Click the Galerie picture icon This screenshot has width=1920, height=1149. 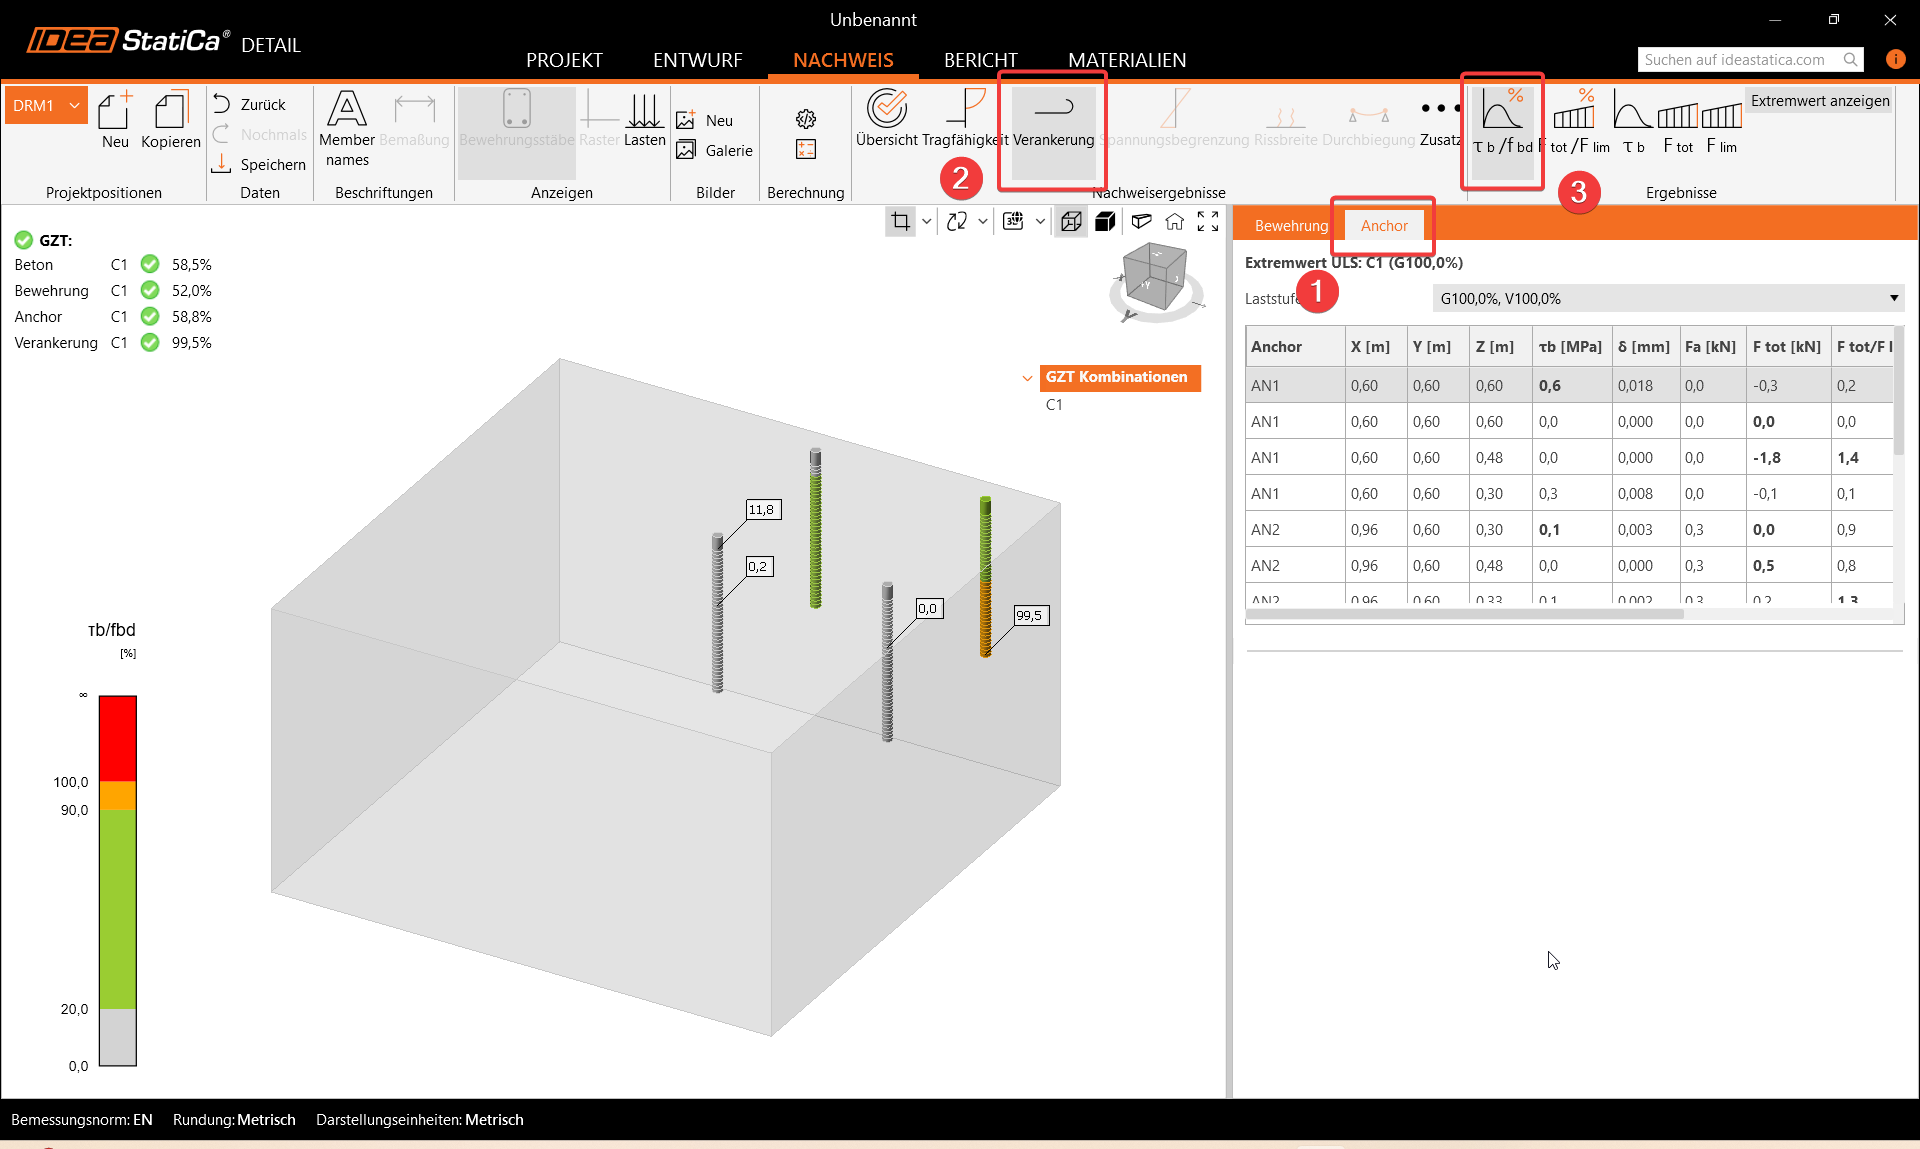[686, 150]
